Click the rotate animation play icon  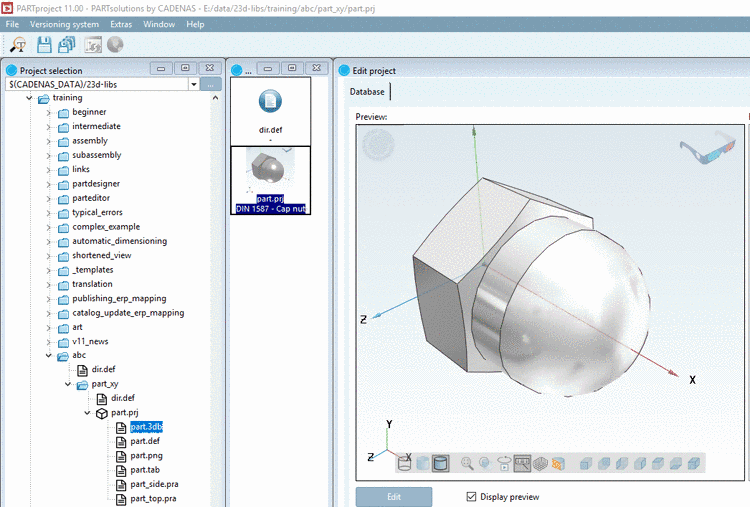pyautogui.click(x=504, y=463)
